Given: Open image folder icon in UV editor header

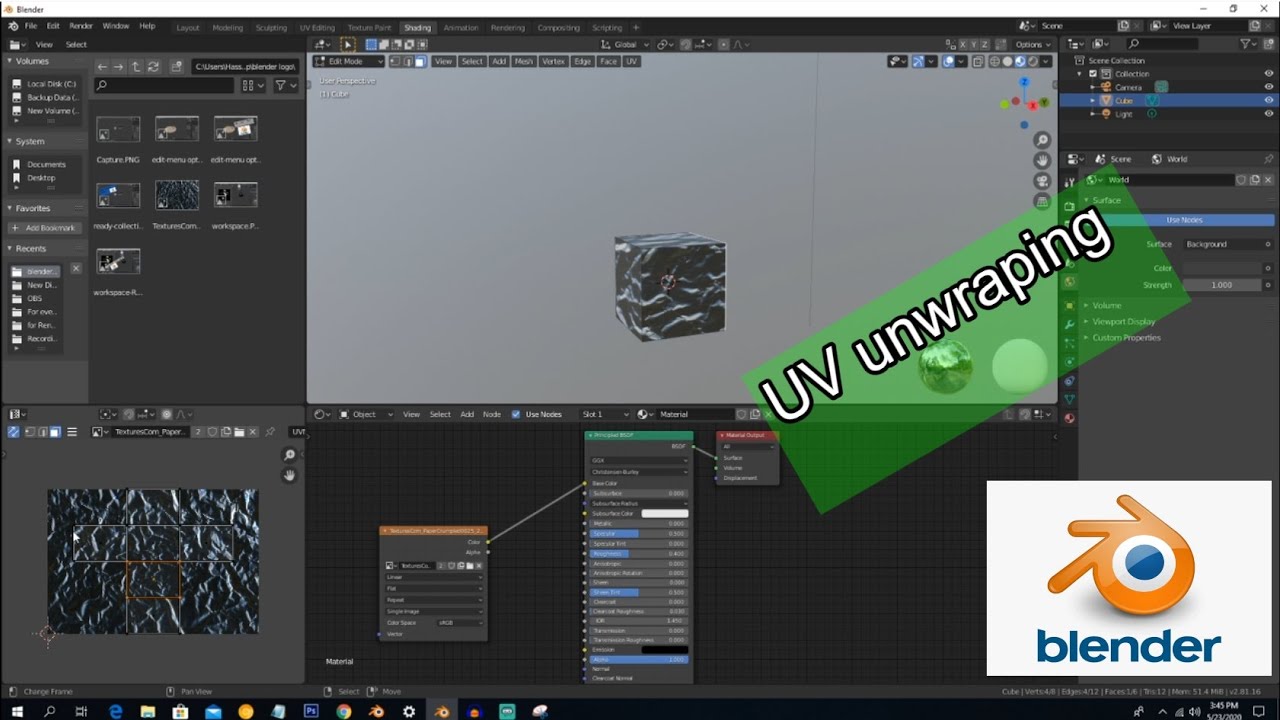Looking at the screenshot, I should (240, 432).
